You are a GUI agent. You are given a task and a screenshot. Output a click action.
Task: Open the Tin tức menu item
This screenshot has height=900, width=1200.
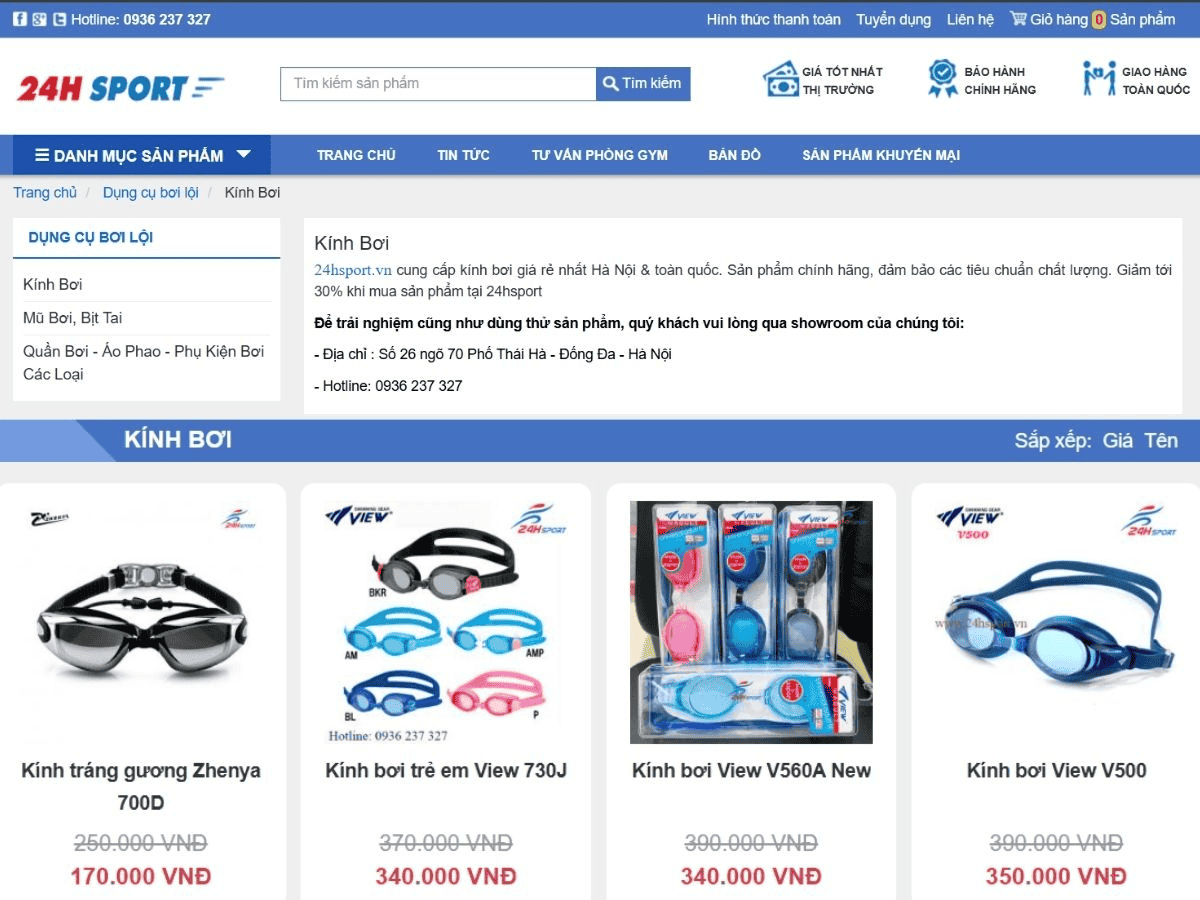point(463,155)
